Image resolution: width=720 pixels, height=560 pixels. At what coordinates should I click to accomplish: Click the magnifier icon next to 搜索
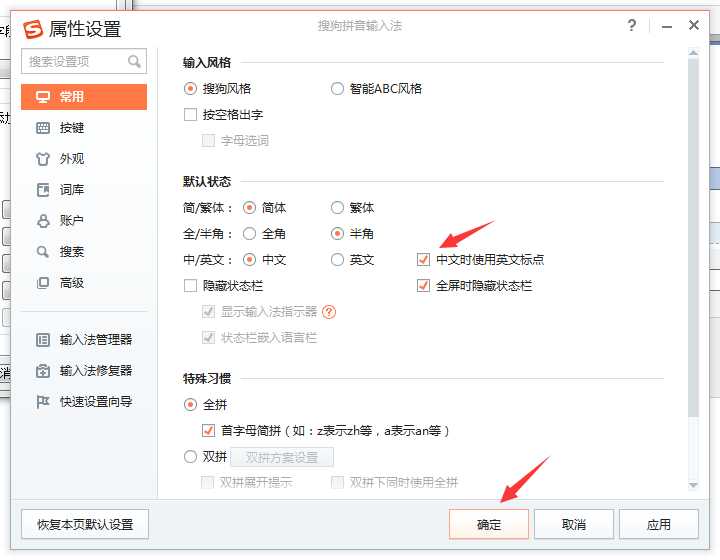coord(43,252)
